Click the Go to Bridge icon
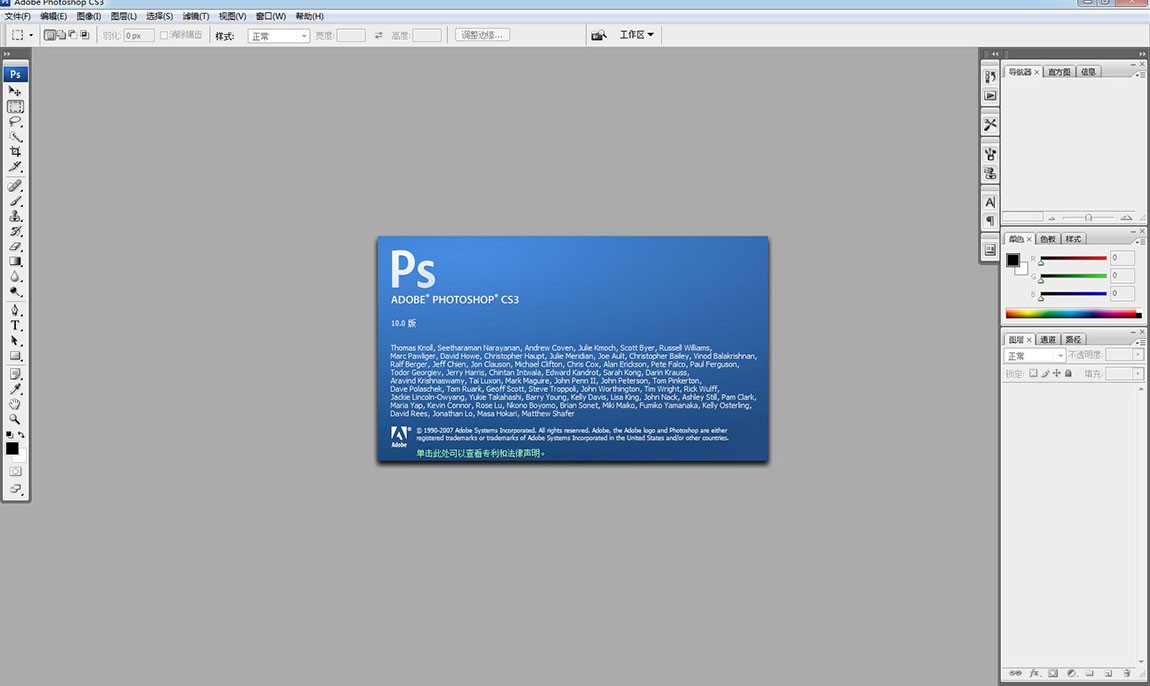 point(599,34)
